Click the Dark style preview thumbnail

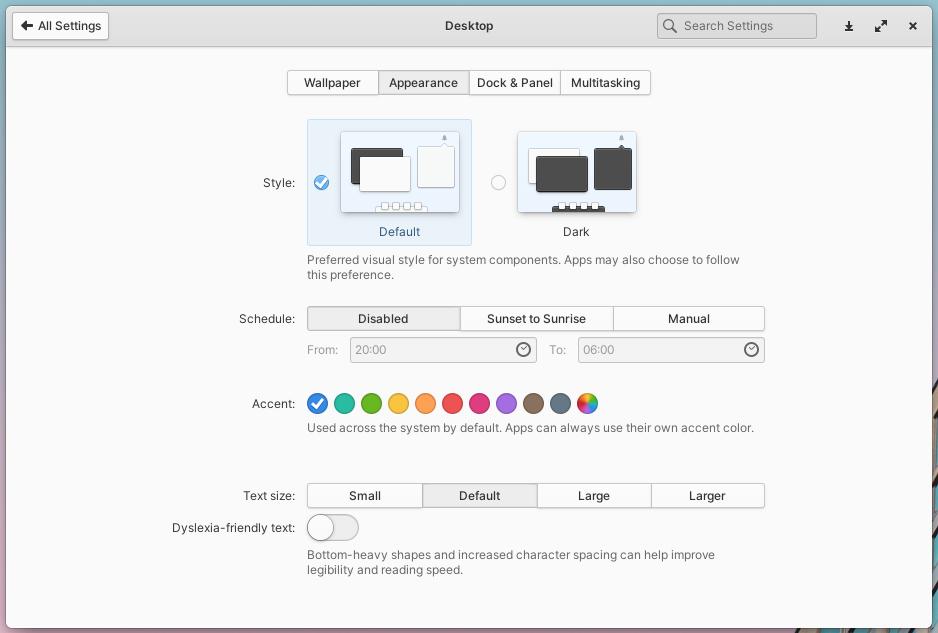(x=576, y=171)
